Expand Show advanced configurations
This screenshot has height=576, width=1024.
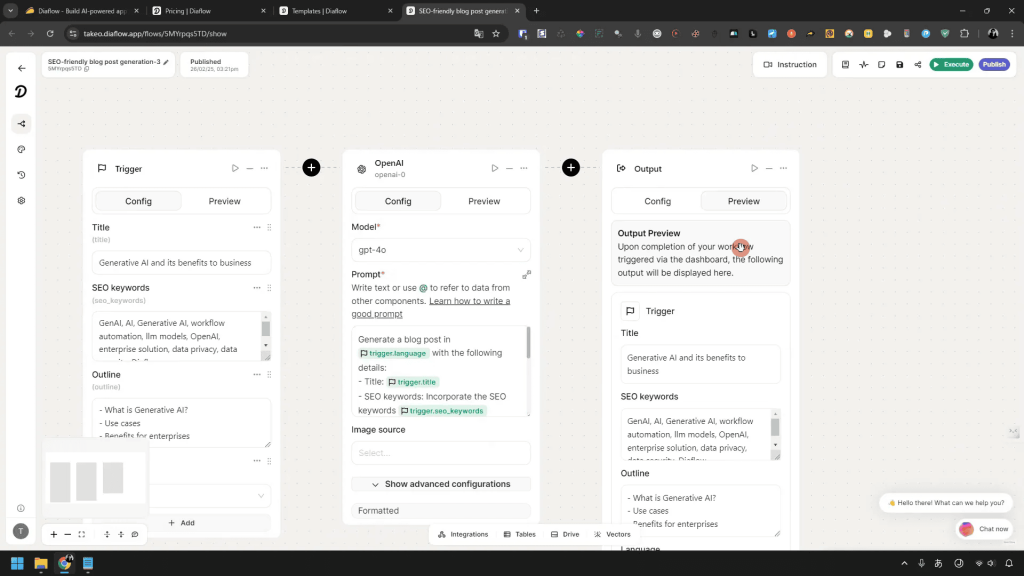tap(441, 484)
